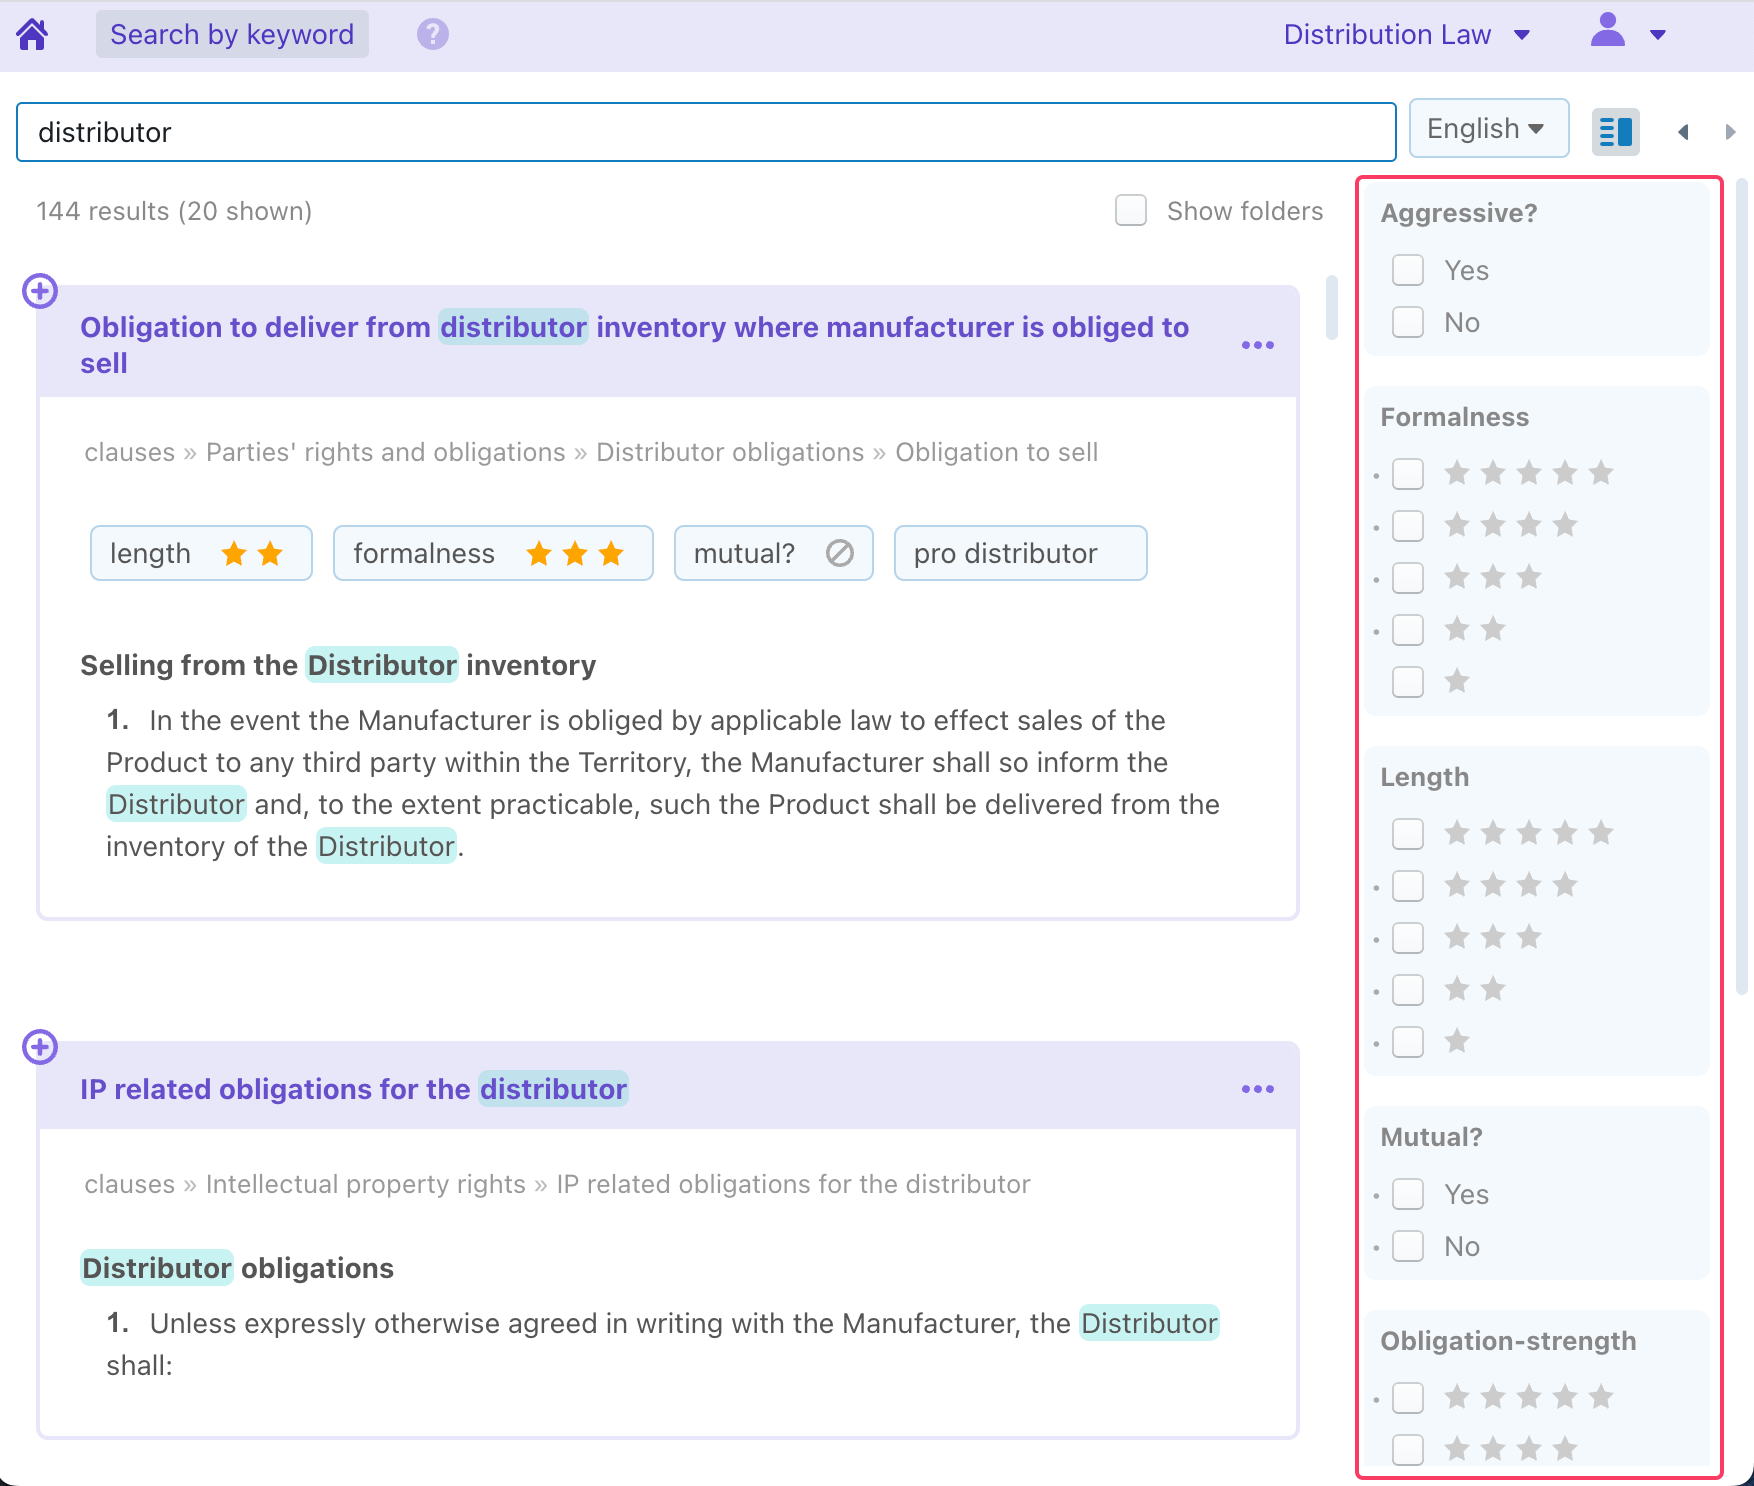Check Obligation-strength five-star filter
1754x1486 pixels.
1408,1398
